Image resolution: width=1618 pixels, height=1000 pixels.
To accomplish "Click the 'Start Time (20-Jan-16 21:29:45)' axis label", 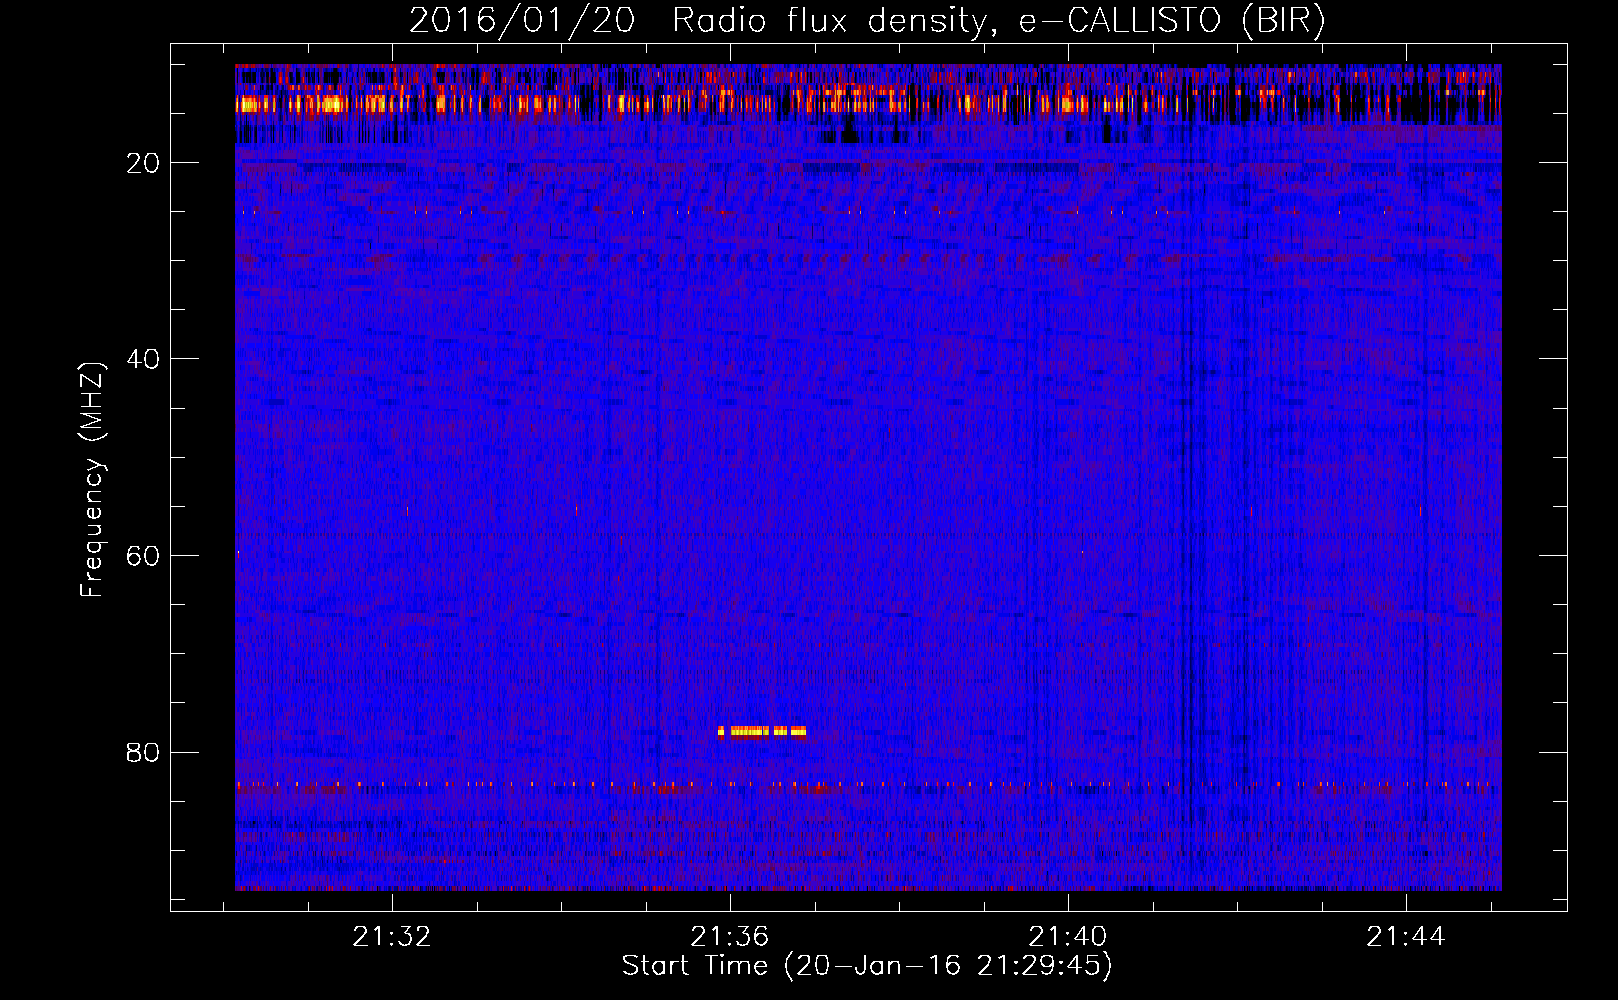I will [867, 965].
